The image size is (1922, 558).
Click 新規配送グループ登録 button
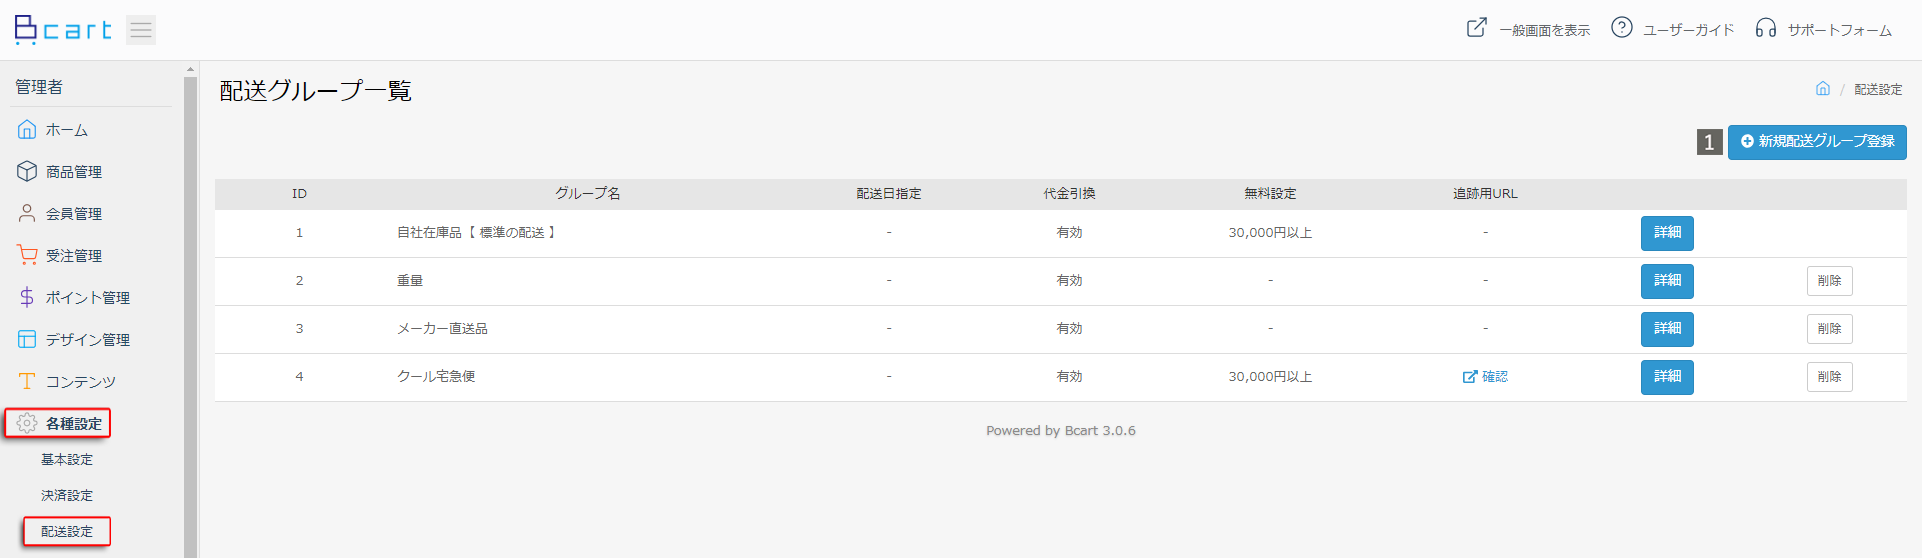coord(1817,142)
